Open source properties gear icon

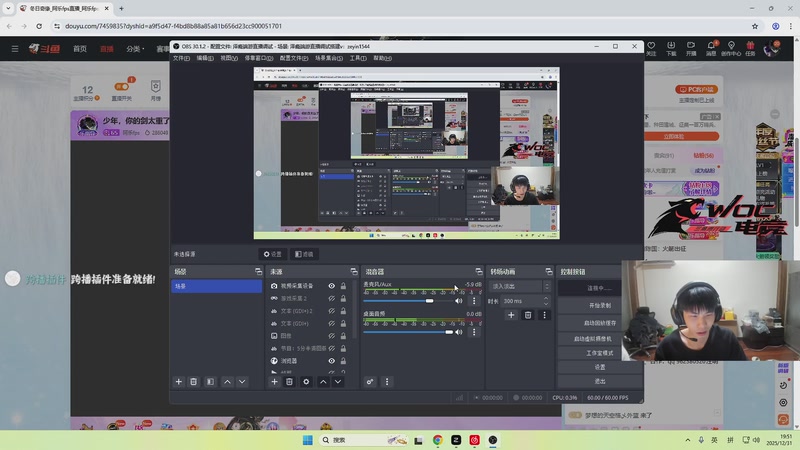pos(306,382)
